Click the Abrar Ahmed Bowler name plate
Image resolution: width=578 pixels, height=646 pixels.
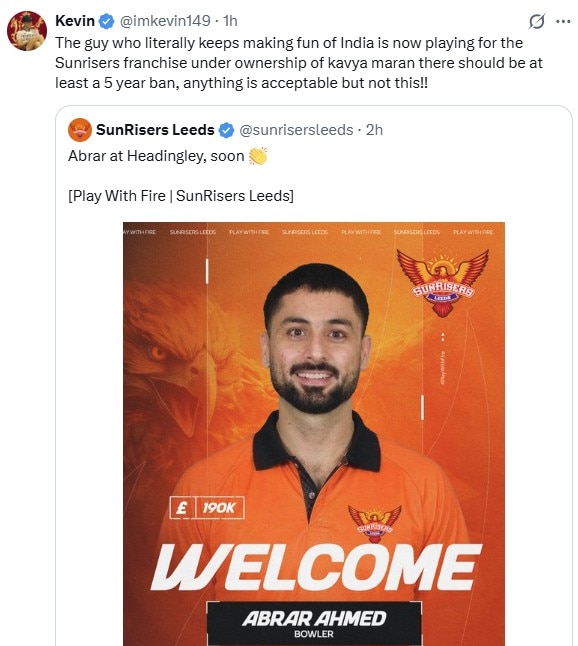tap(314, 623)
